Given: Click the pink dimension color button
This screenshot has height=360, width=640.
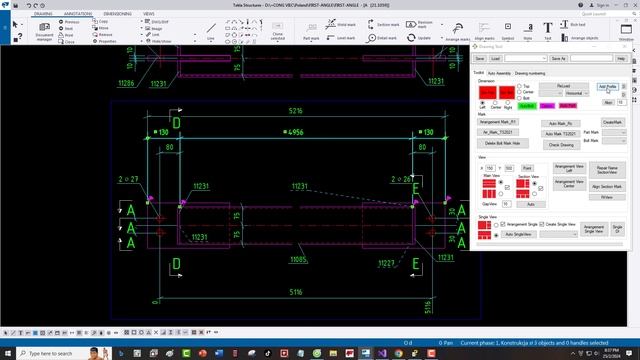Looking at the screenshot, I should 568,106.
